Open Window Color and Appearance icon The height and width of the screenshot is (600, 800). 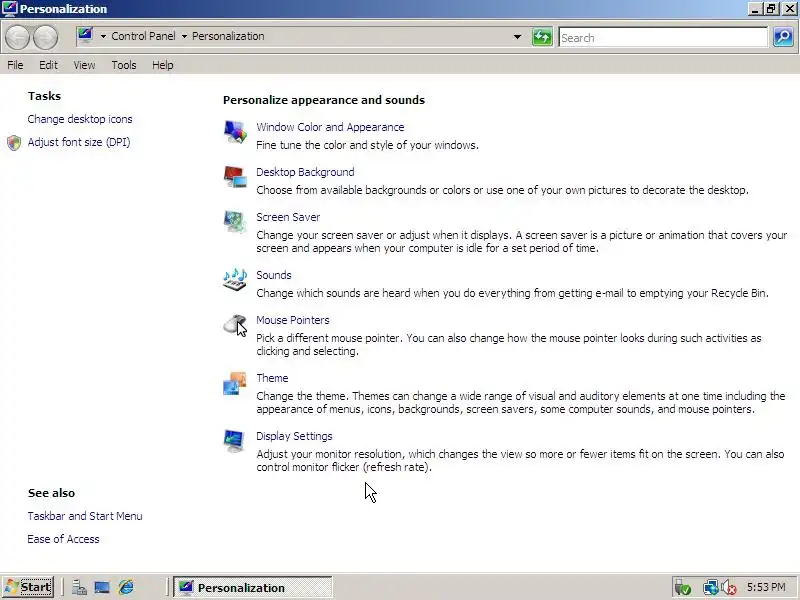tap(235, 132)
